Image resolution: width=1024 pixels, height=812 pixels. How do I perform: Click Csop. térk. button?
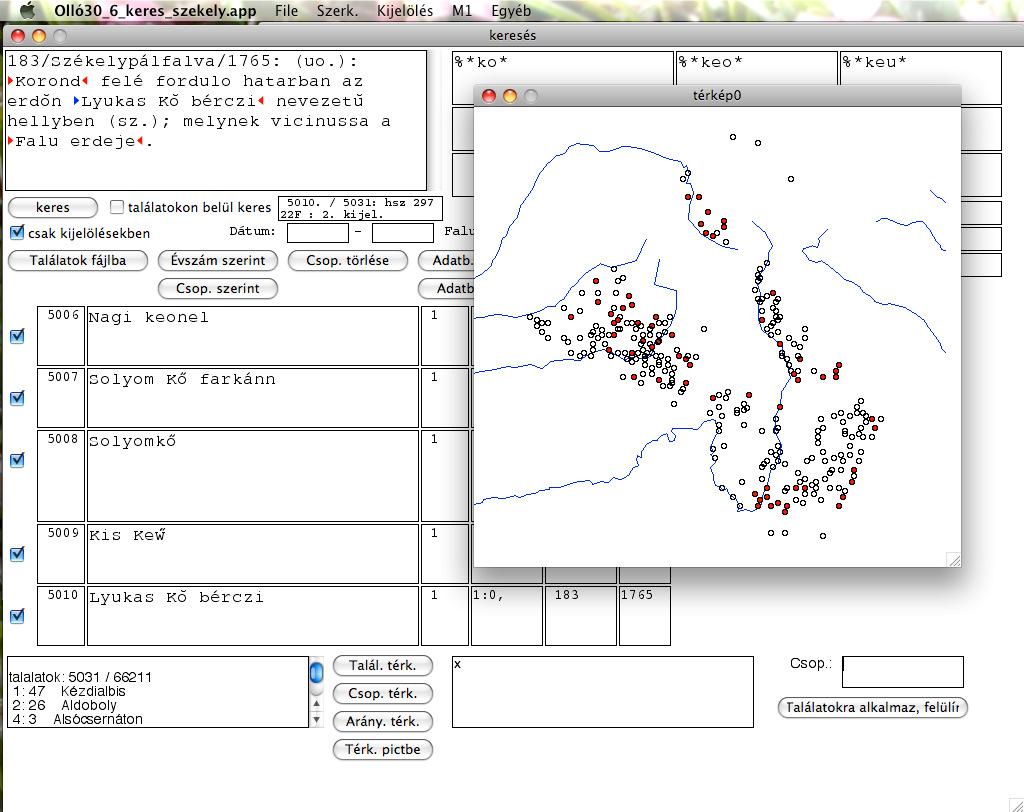(383, 694)
